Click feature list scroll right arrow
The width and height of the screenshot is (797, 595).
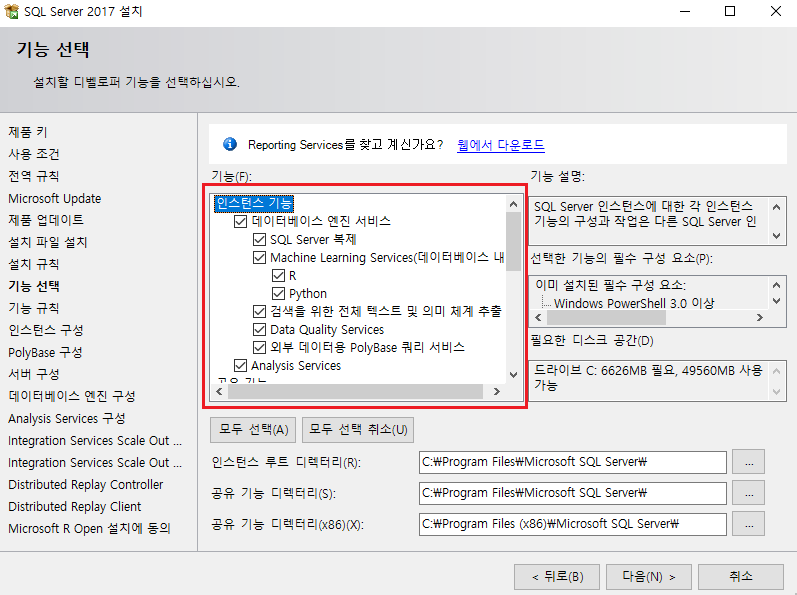(497, 391)
